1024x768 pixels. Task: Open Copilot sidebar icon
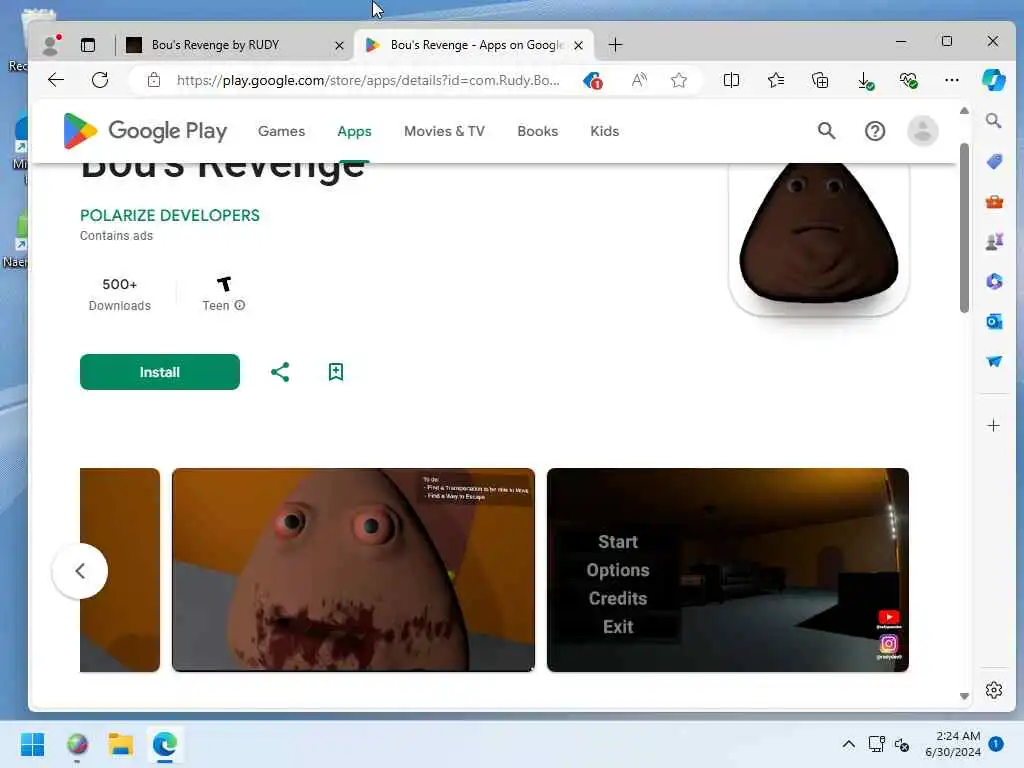[x=993, y=80]
